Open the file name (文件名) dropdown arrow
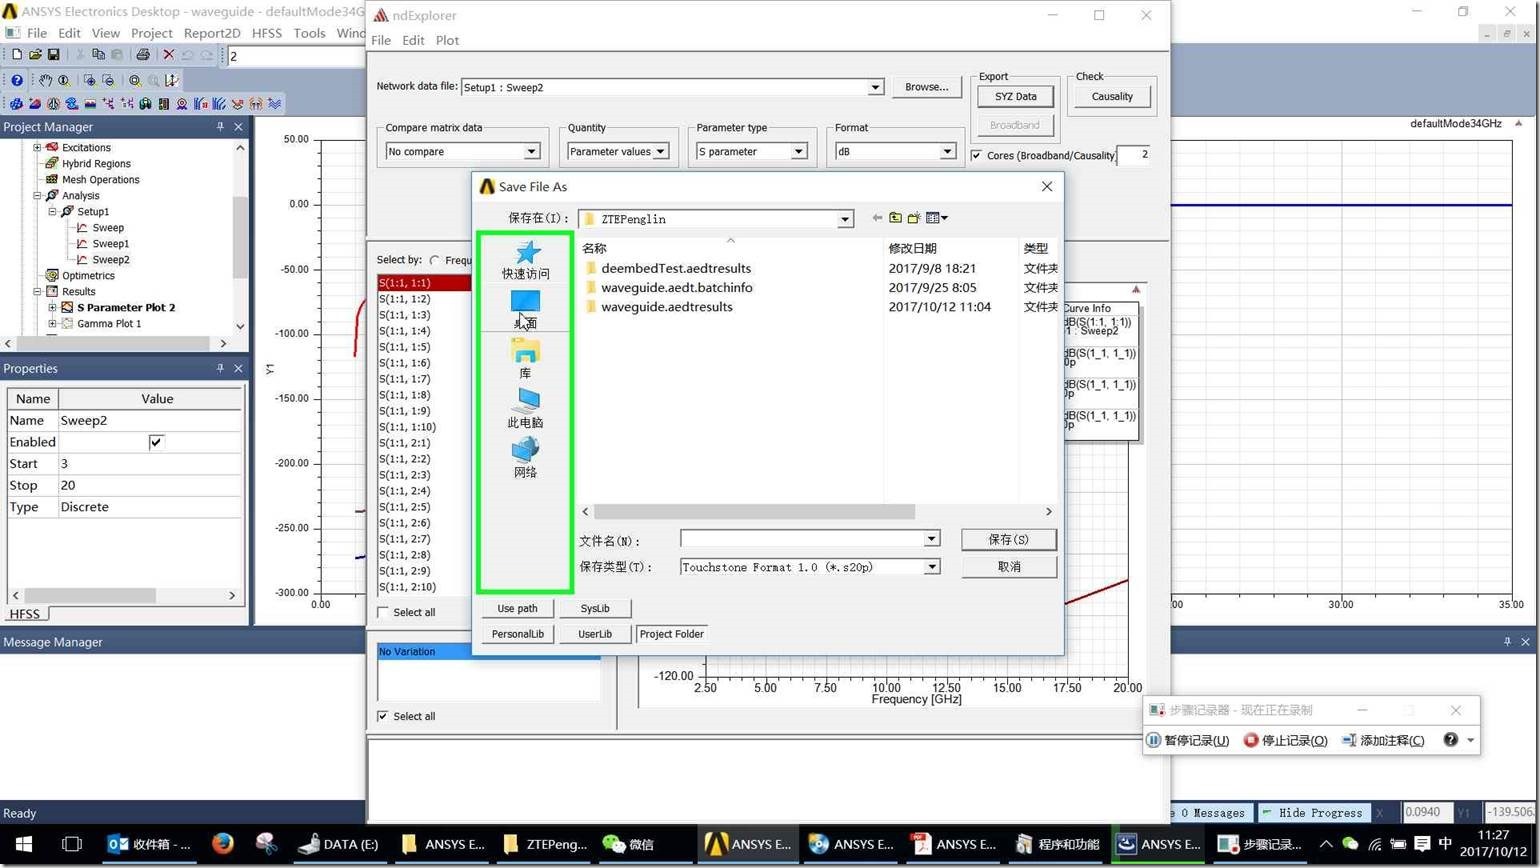Image resolution: width=1540 pixels, height=868 pixels. click(x=931, y=539)
